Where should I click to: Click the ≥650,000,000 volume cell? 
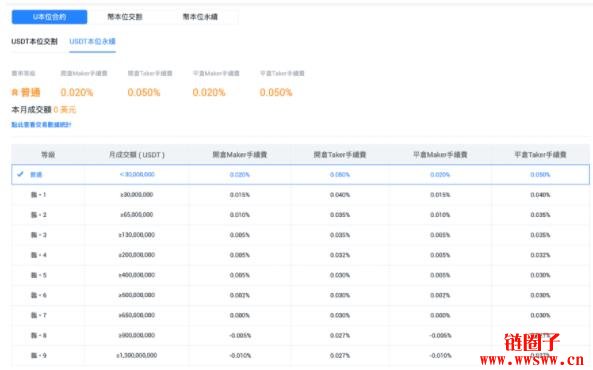(137, 315)
